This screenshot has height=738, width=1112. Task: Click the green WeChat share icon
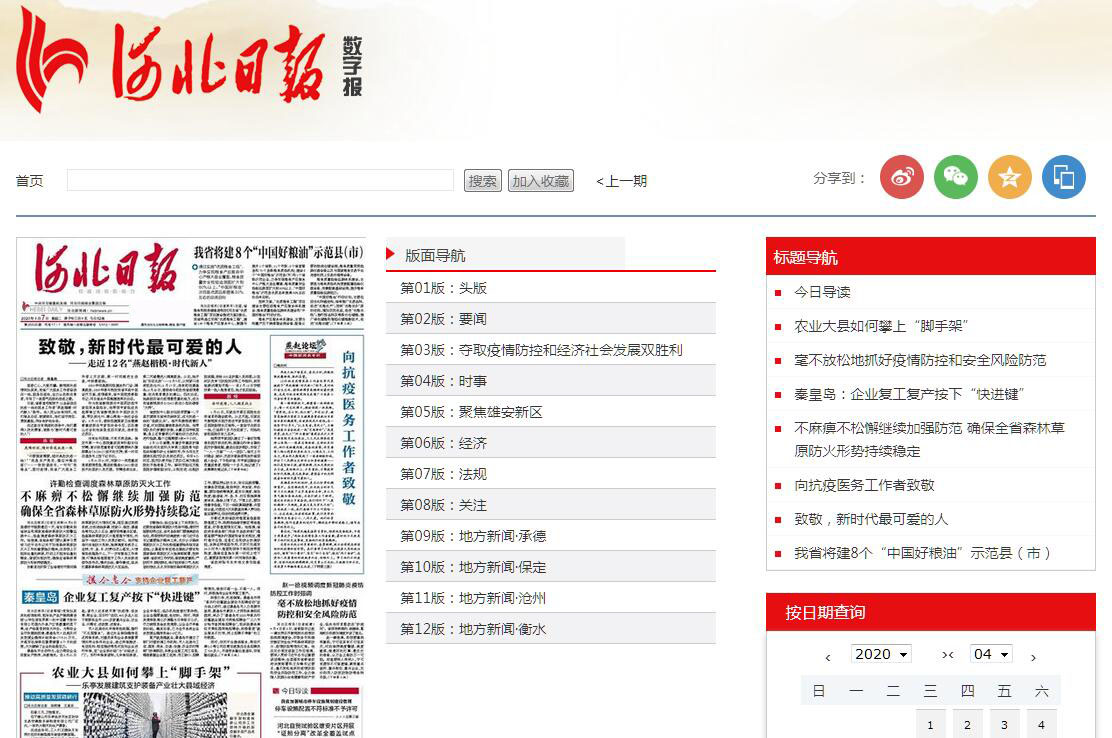tap(955, 178)
